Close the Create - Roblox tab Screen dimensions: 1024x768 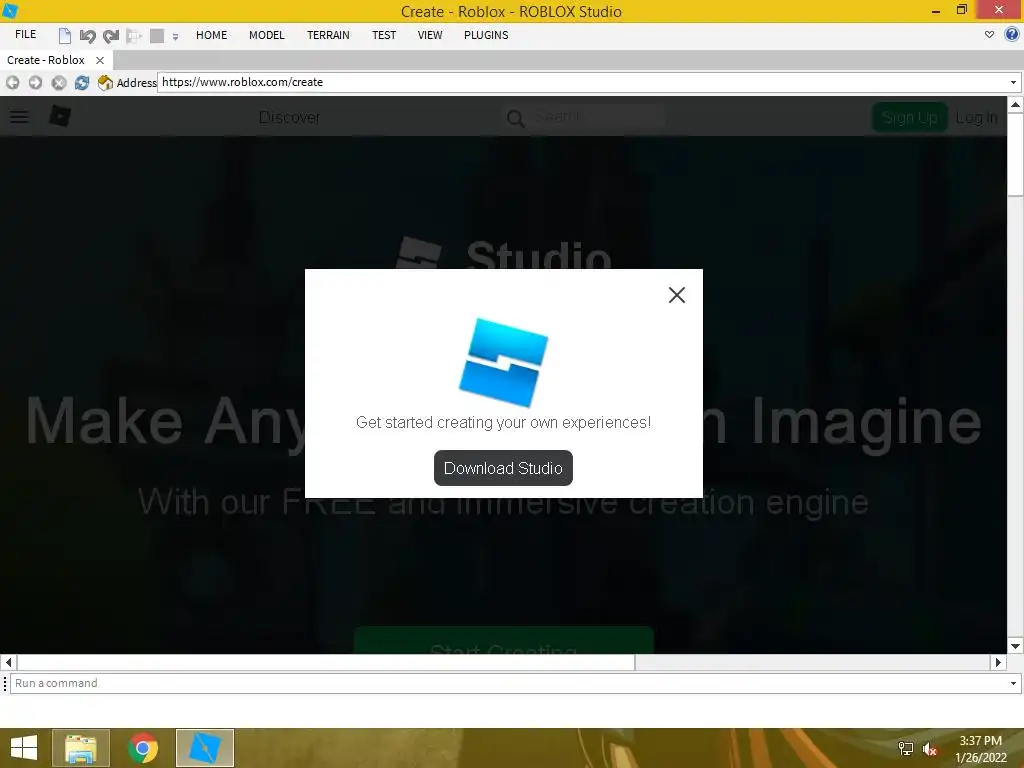[x=100, y=60]
